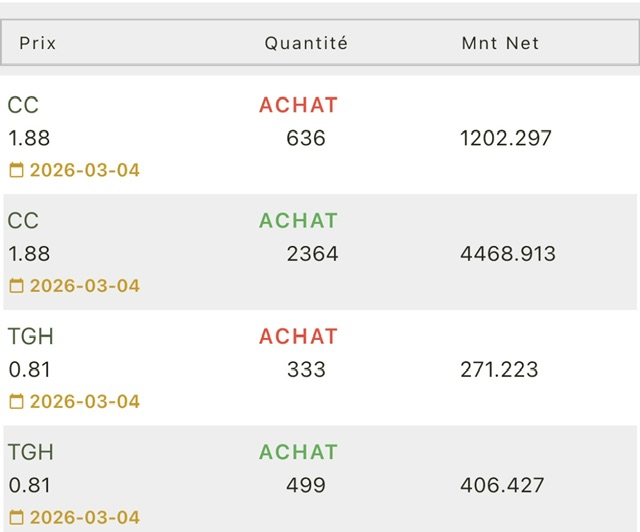Click the red ACHAT label above quantity 636
Image resolution: width=640 pixels, height=532 pixels.
pyautogui.click(x=298, y=105)
